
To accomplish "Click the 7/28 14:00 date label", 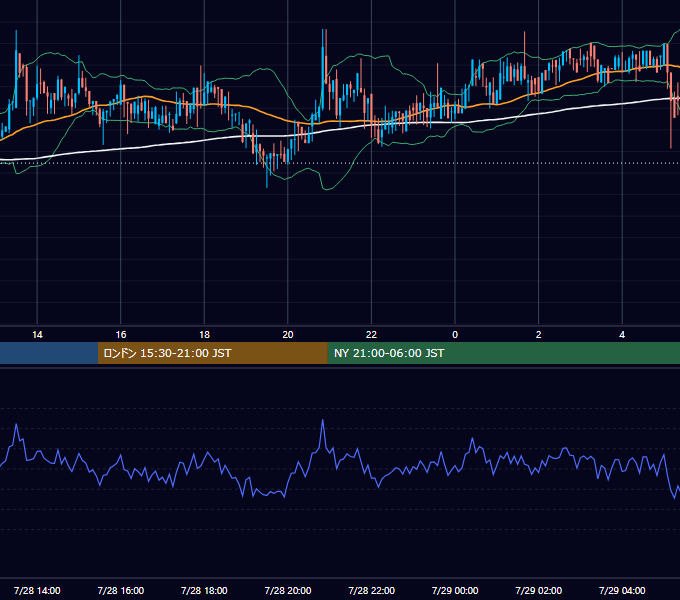I will [37, 590].
